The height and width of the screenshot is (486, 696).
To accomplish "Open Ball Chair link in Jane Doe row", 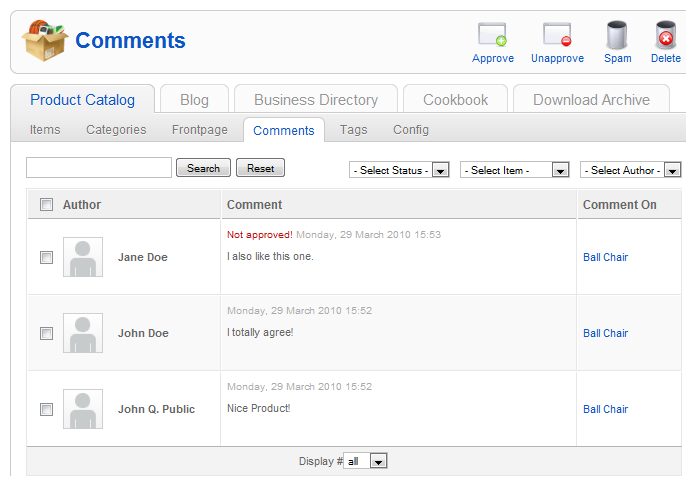I will click(605, 257).
